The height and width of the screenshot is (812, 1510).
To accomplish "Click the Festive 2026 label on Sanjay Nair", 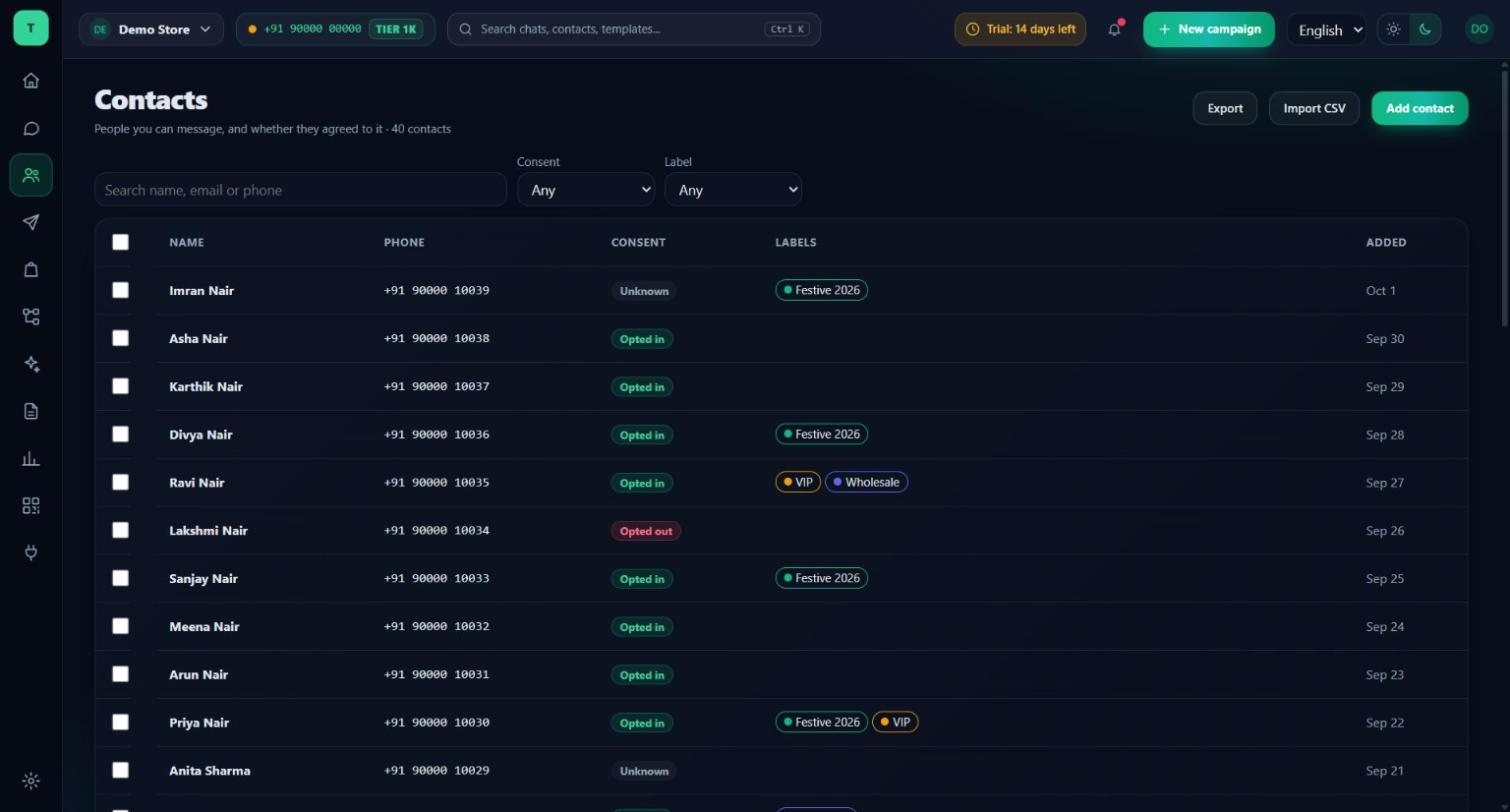I will [x=821, y=578].
